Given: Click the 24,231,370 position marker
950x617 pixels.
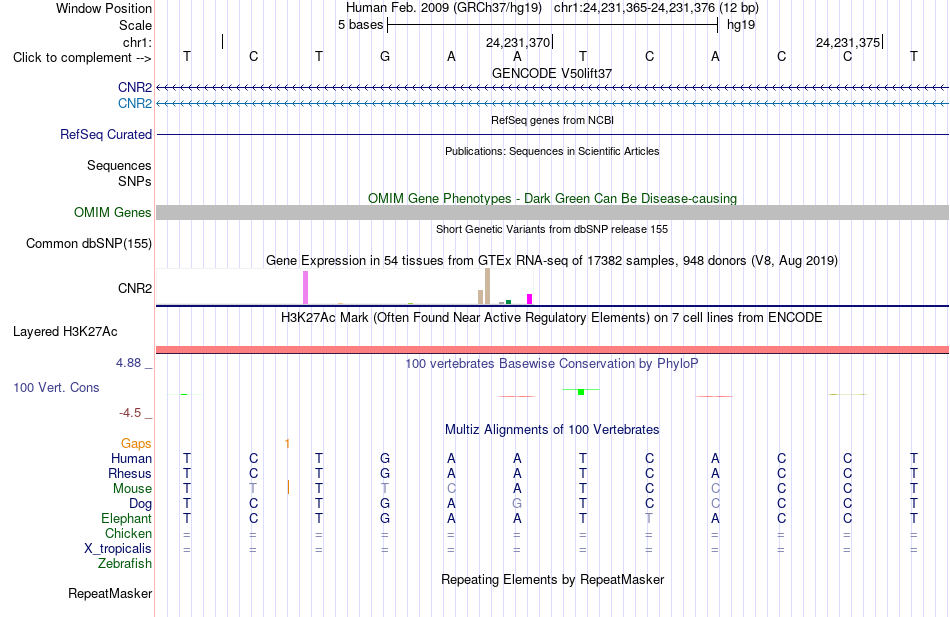Looking at the screenshot, I should click(518, 42).
